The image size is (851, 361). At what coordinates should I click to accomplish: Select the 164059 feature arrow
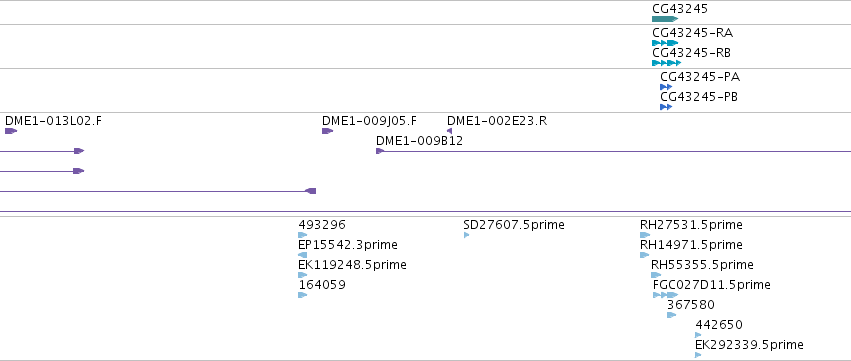pyautogui.click(x=303, y=295)
